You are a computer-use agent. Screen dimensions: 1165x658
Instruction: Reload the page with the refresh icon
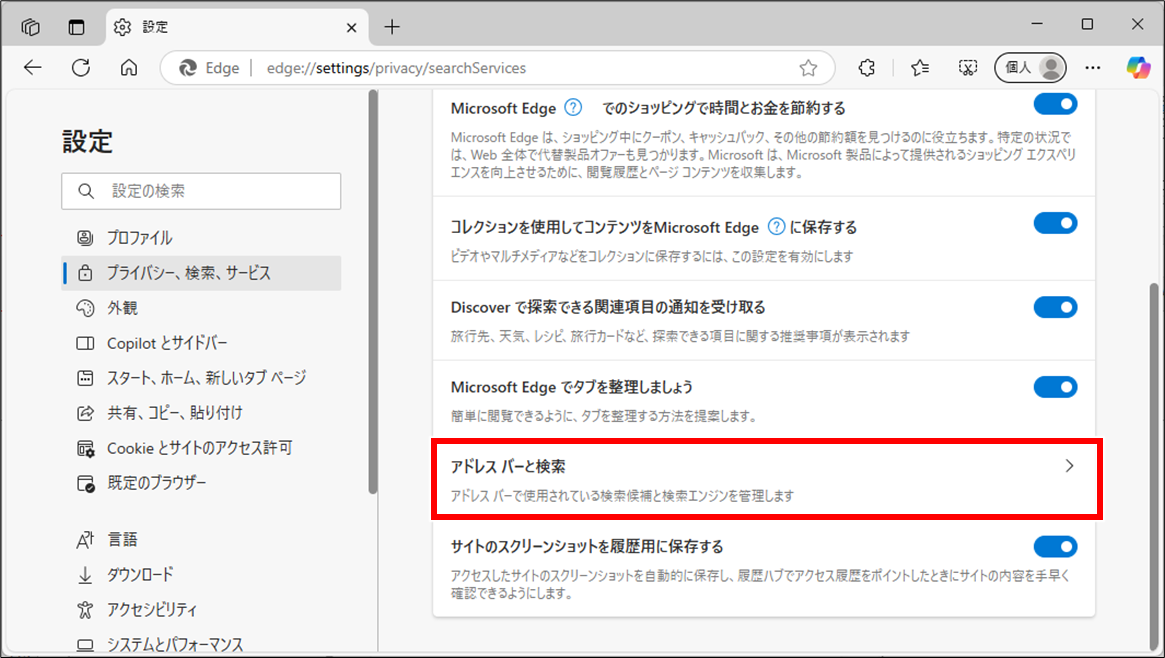[x=81, y=68]
